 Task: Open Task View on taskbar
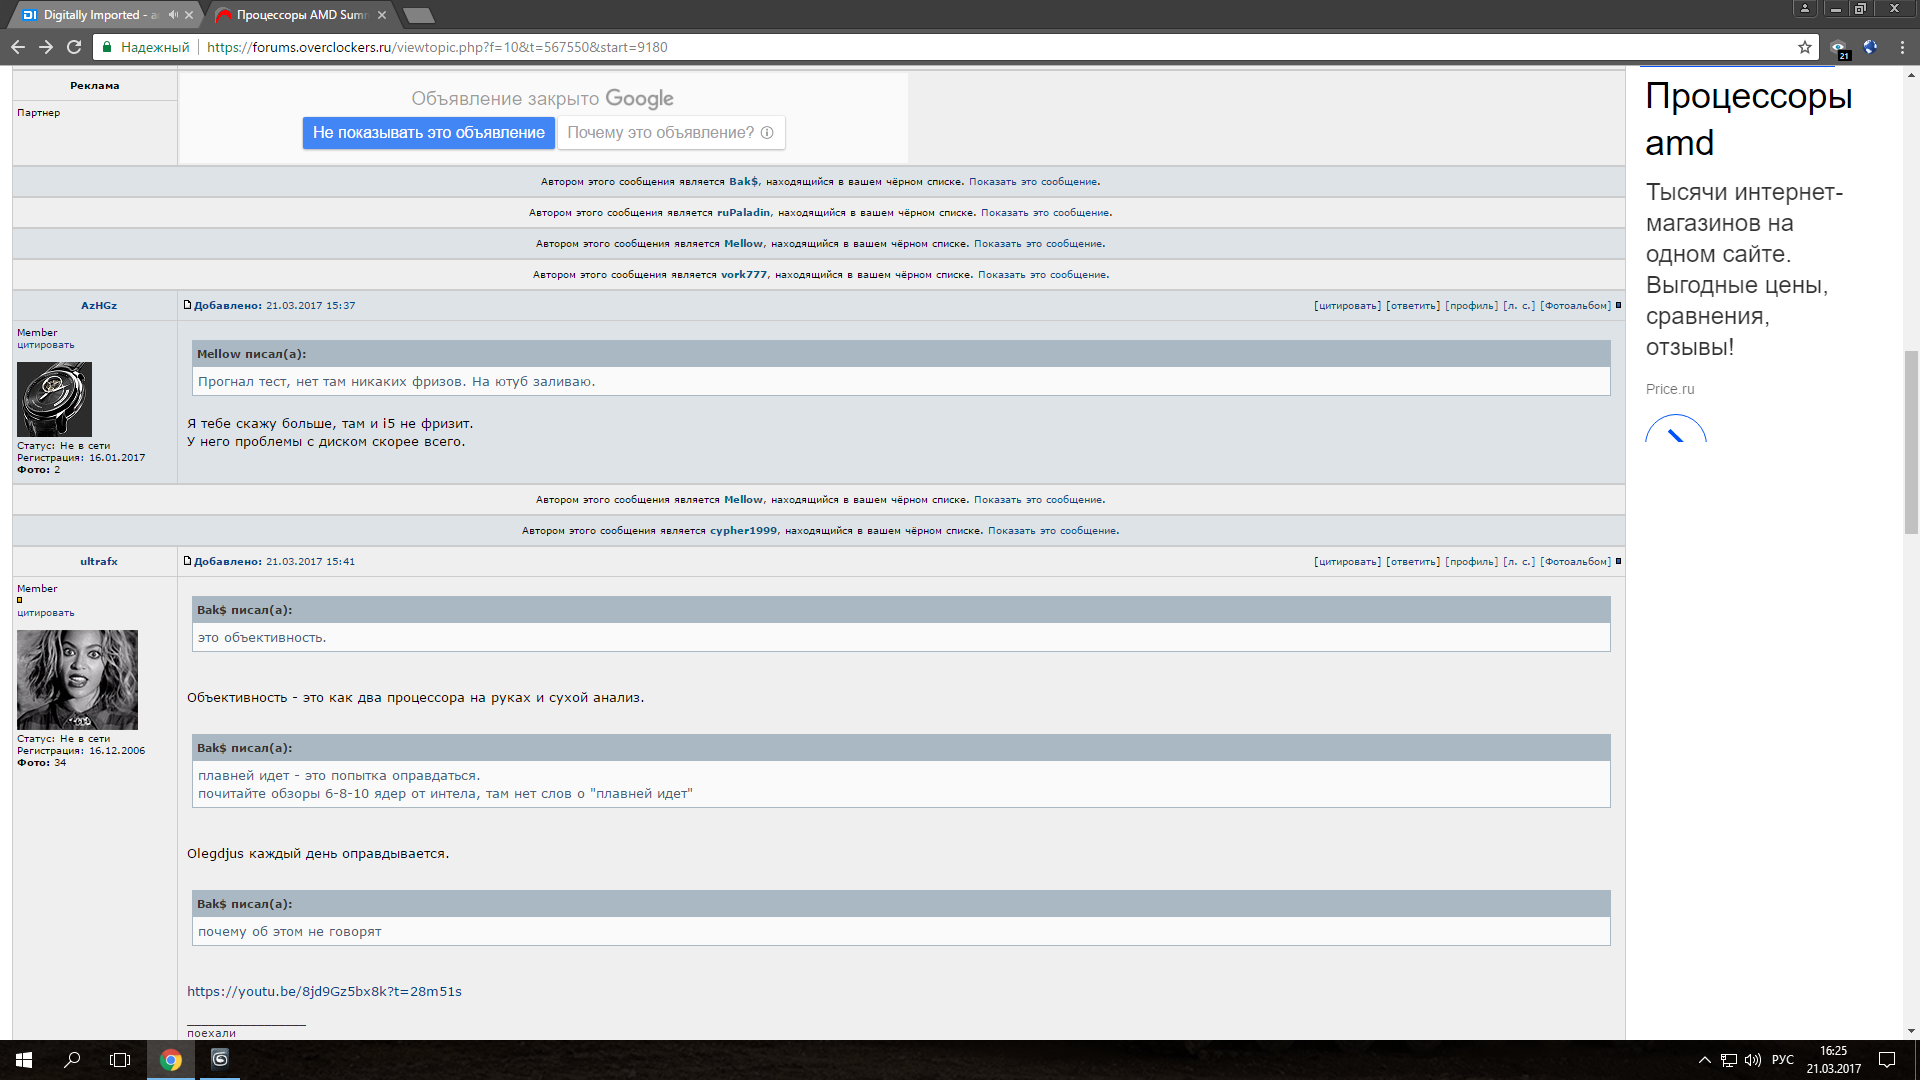[x=120, y=1060]
